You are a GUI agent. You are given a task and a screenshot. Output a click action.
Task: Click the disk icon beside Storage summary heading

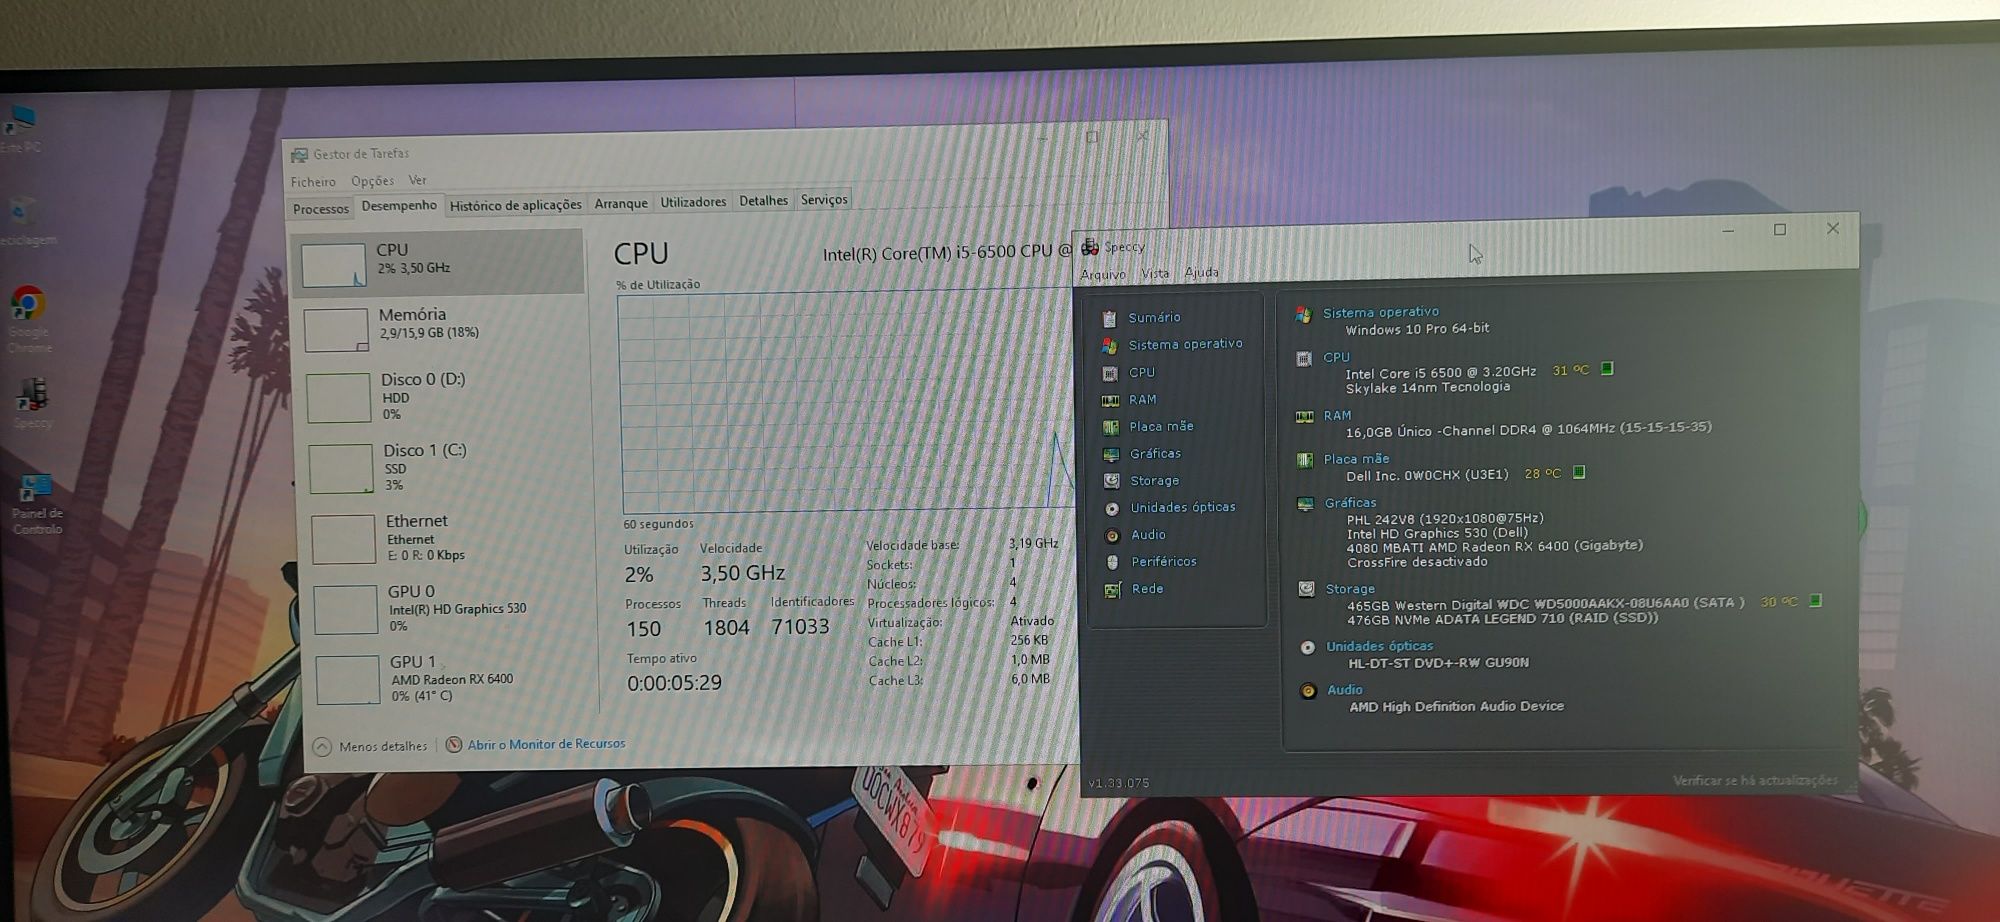tap(1306, 589)
